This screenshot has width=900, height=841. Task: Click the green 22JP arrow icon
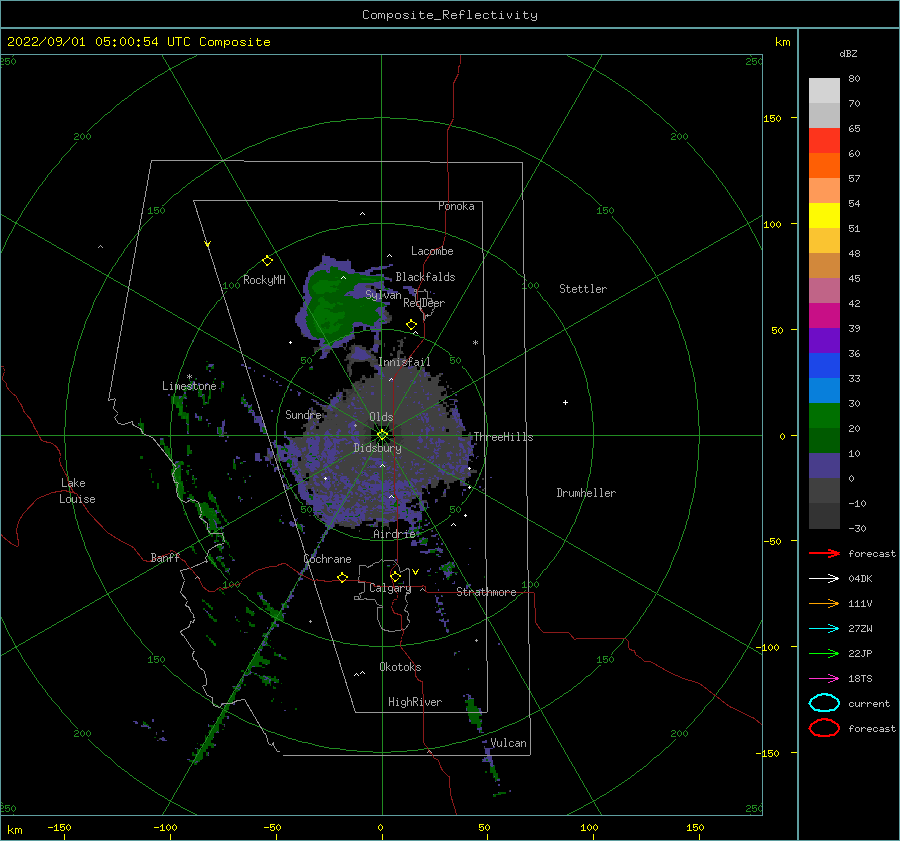tap(824, 653)
